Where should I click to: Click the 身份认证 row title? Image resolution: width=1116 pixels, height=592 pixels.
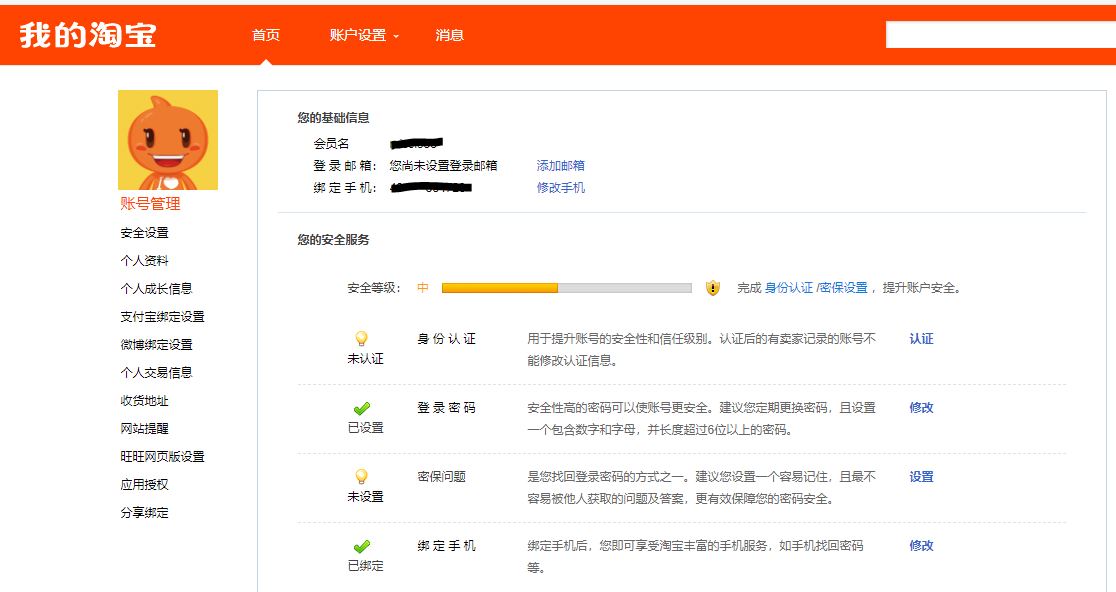(x=446, y=339)
